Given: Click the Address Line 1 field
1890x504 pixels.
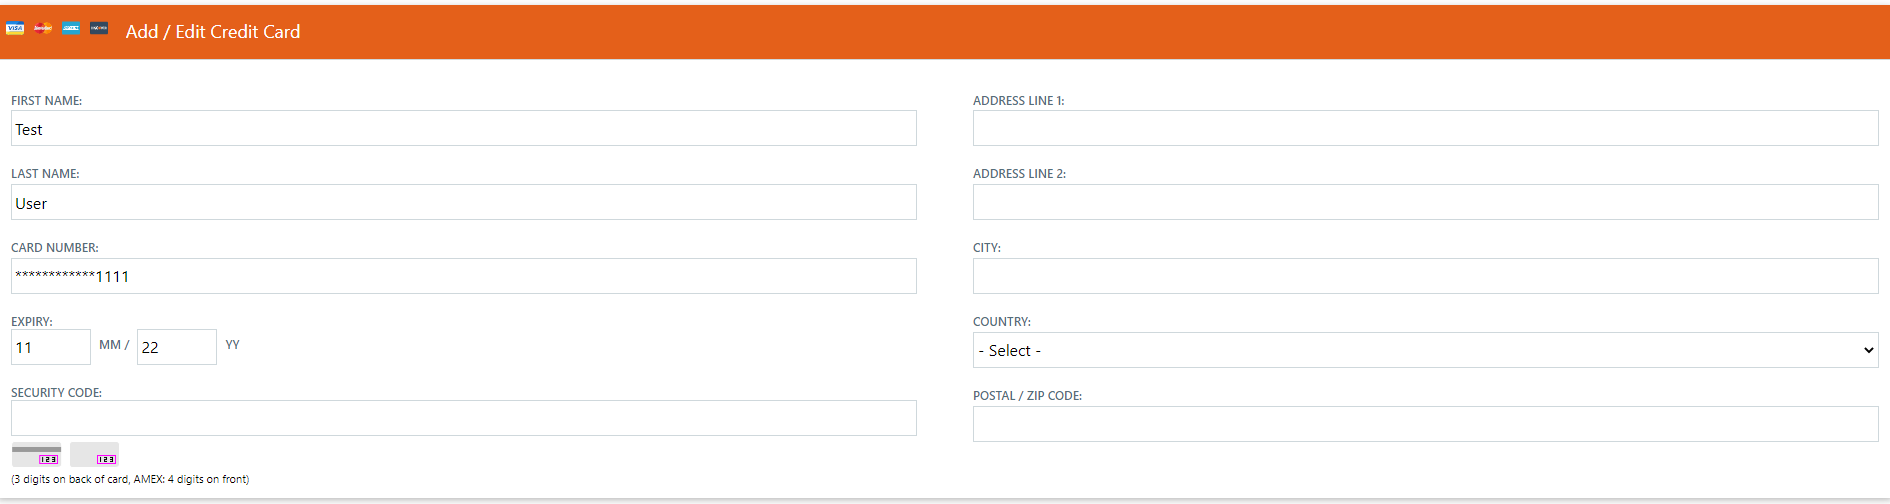Looking at the screenshot, I should pos(1425,129).
